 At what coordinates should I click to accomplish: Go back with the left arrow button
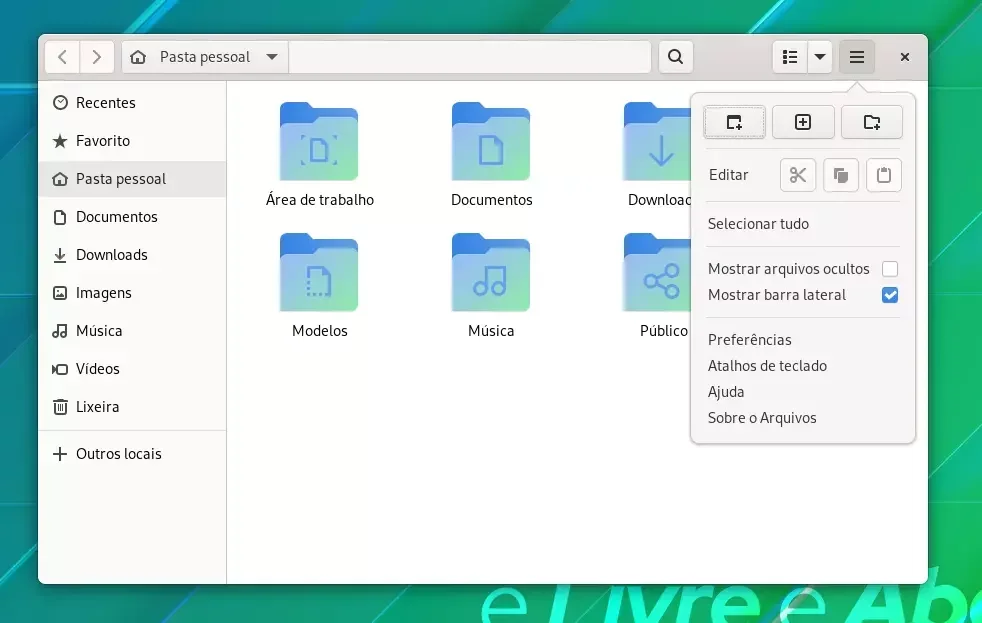(x=62, y=57)
